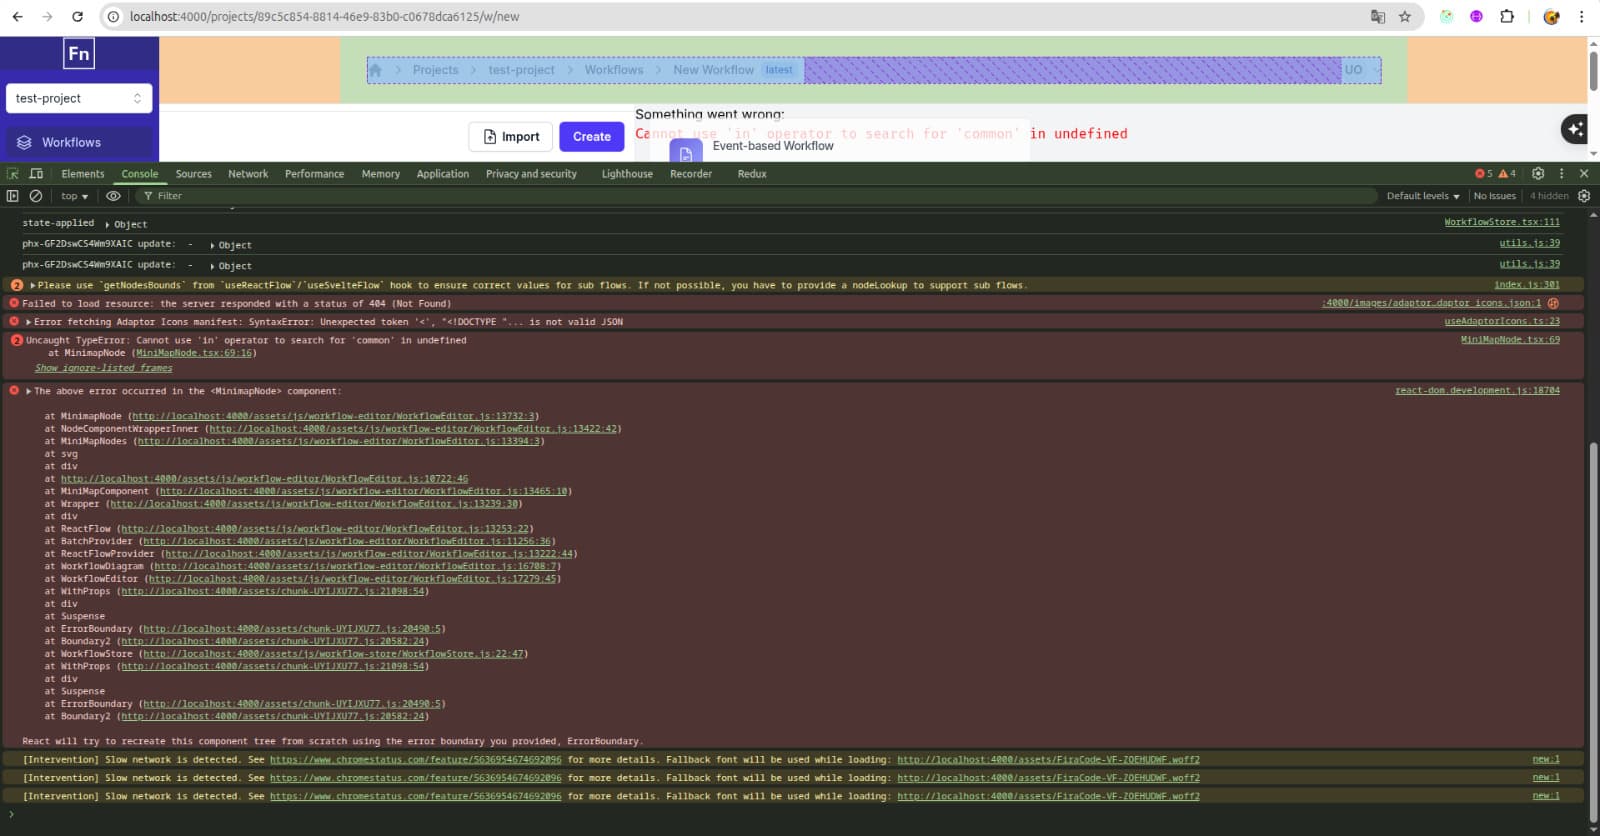Open the Network tab

tap(248, 174)
